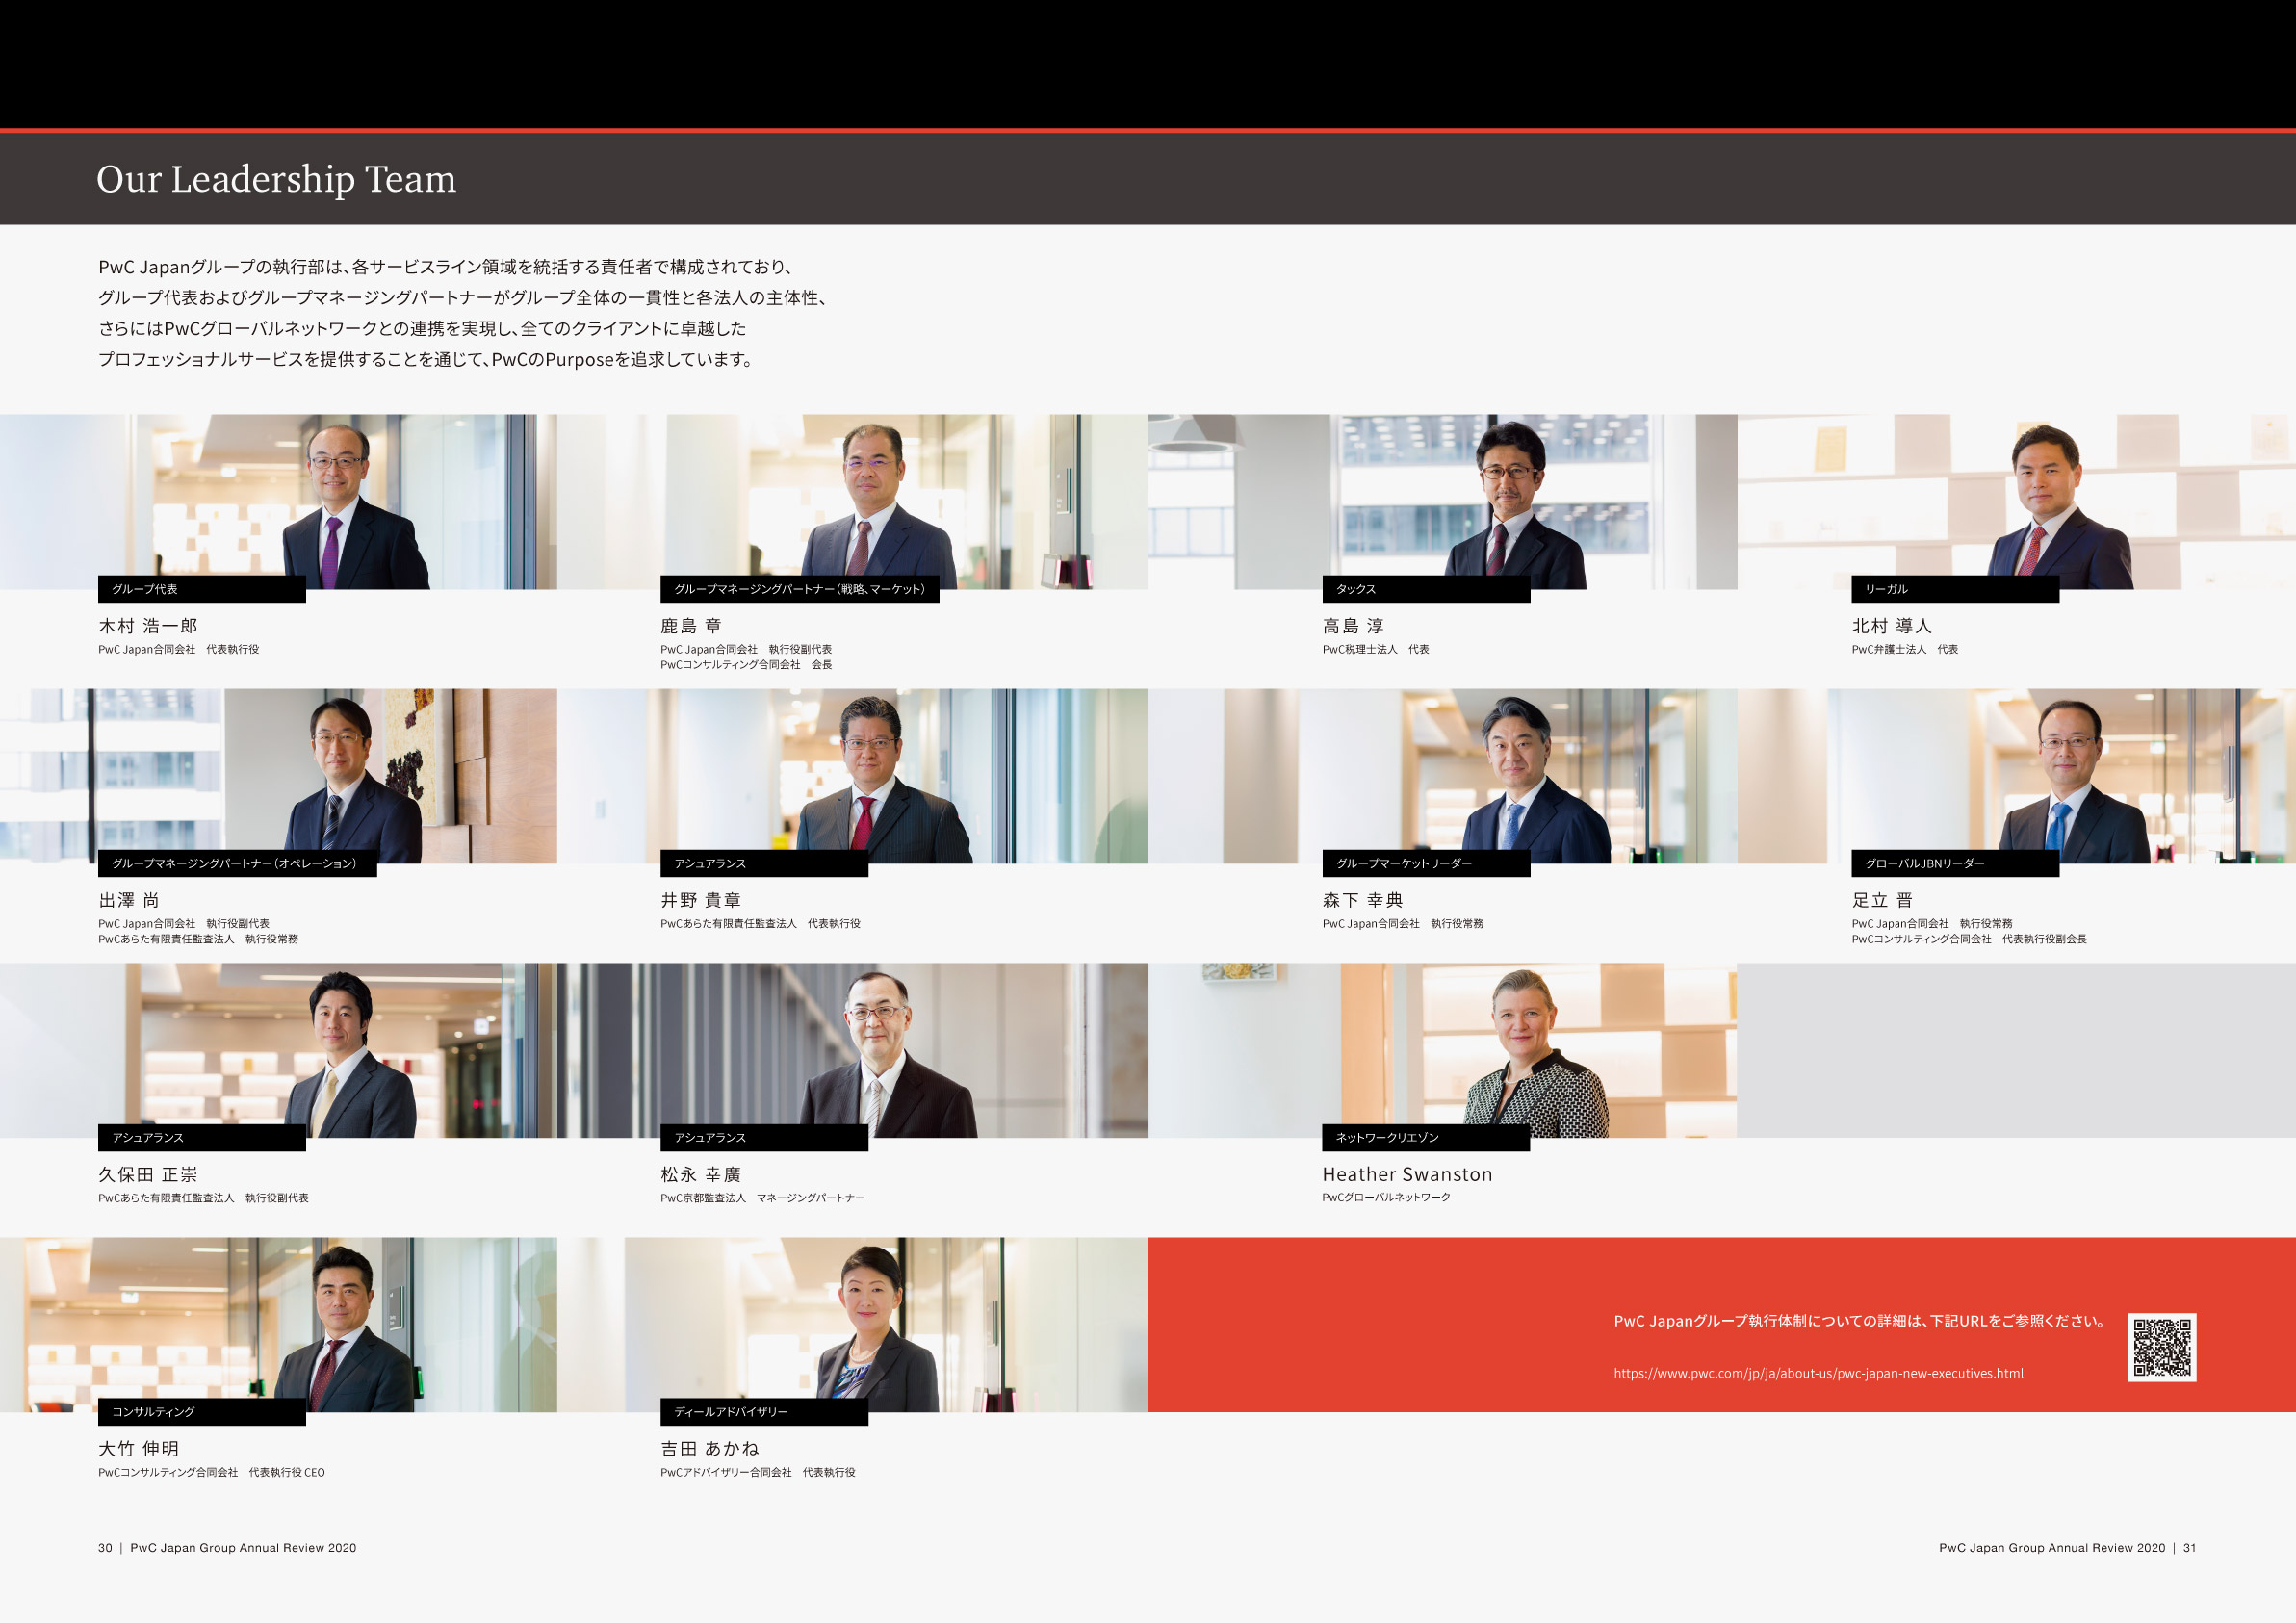Viewport: 2296px width, 1623px height.
Task: Click the name '森下 幸典'
Action: (x=1363, y=900)
